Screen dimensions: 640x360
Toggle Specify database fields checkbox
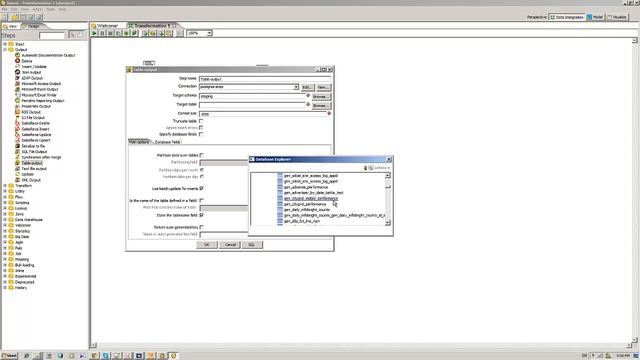click(201, 134)
